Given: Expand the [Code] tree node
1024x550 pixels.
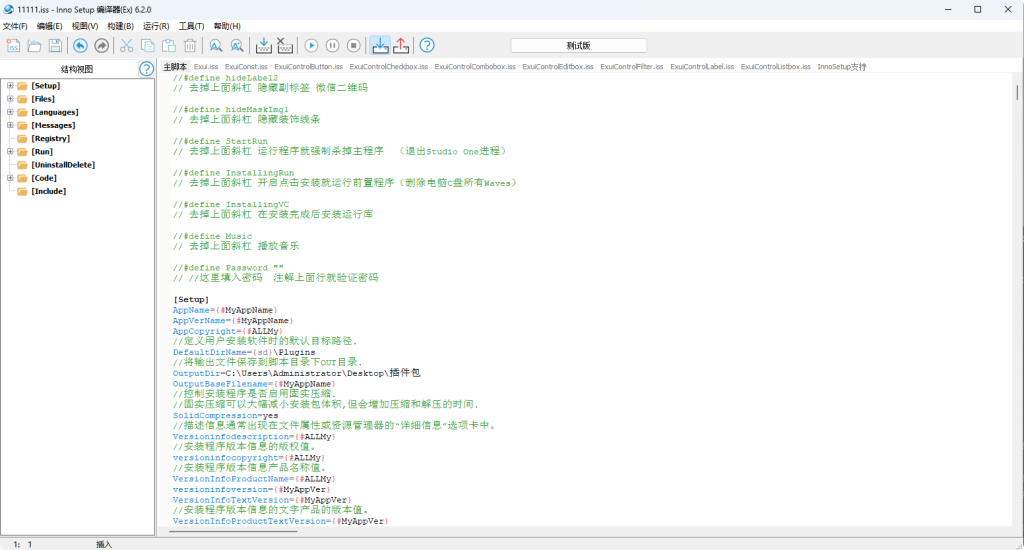Looking at the screenshot, I should 10,178.
